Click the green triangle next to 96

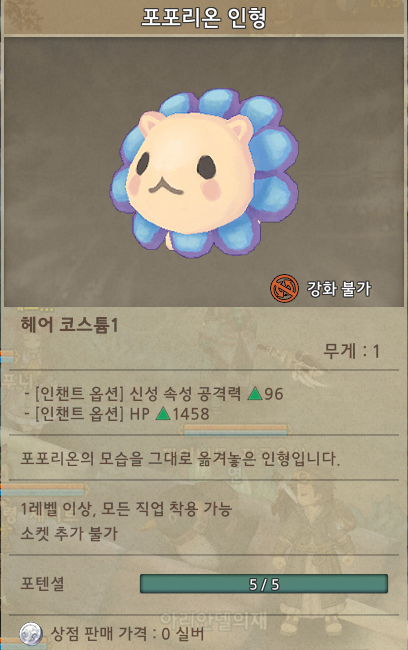tap(255, 393)
